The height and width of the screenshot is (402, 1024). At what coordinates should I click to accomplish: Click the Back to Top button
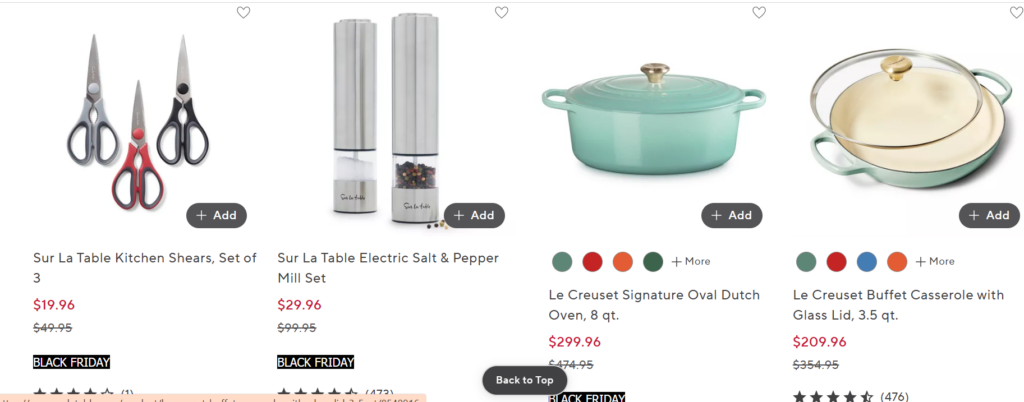(x=525, y=380)
